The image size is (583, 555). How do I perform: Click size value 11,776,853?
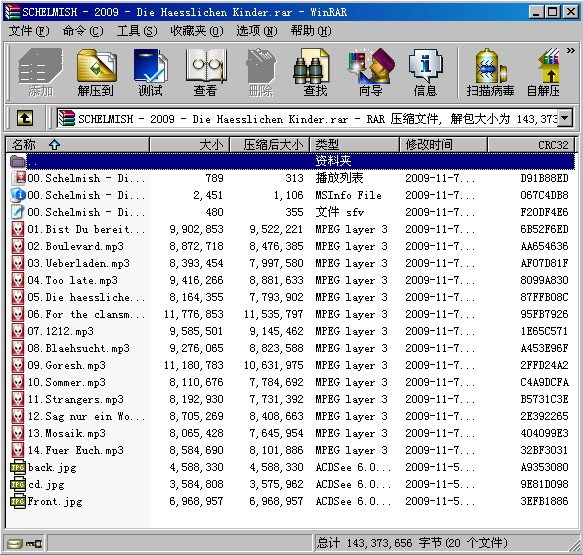coord(194,314)
